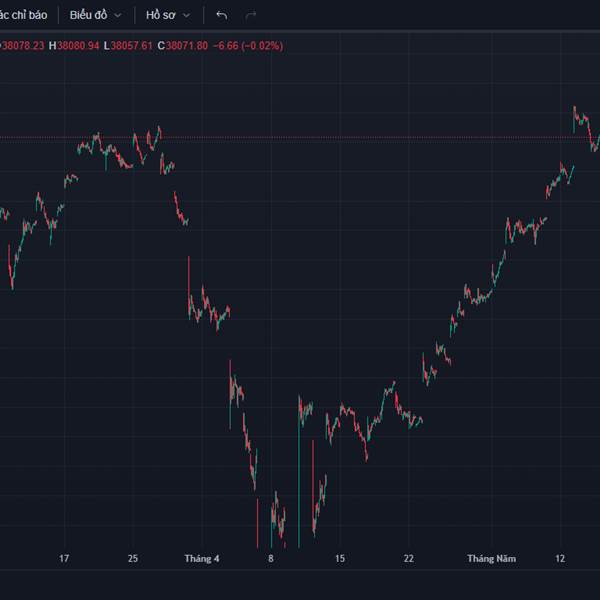
Task: Click the 12 date label on time axis
Action: (x=560, y=558)
